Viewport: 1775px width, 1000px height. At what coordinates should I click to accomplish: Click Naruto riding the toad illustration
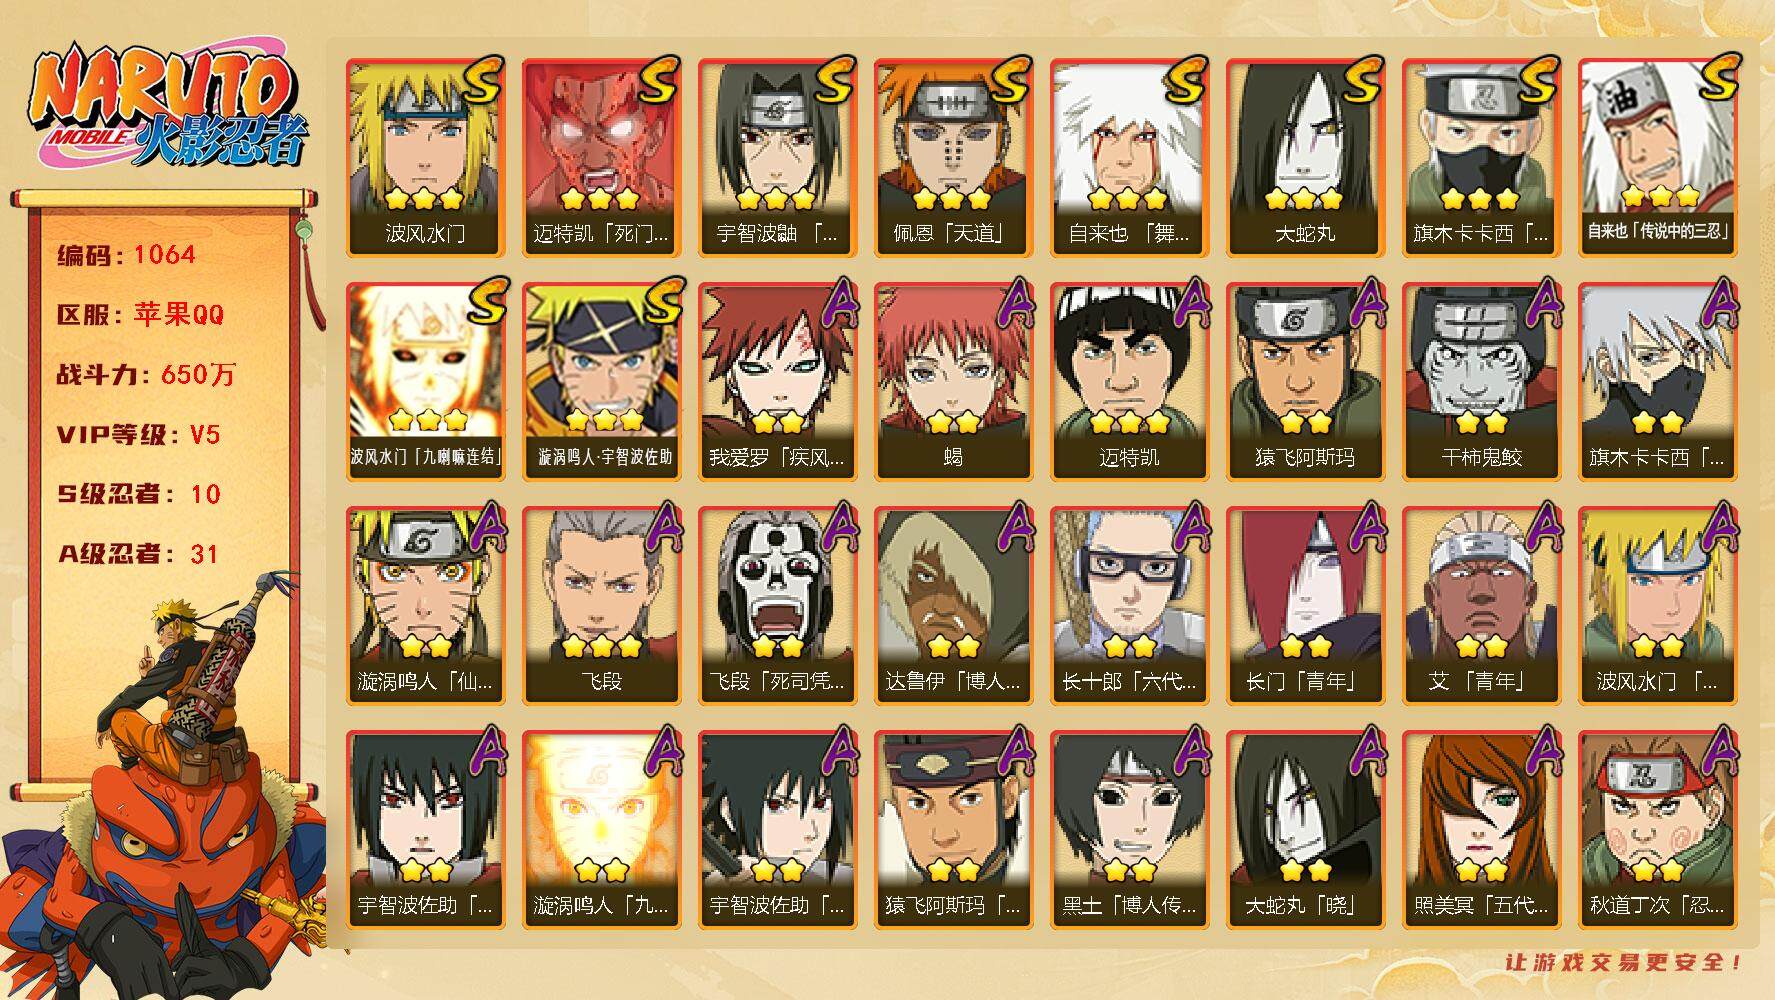(x=165, y=784)
